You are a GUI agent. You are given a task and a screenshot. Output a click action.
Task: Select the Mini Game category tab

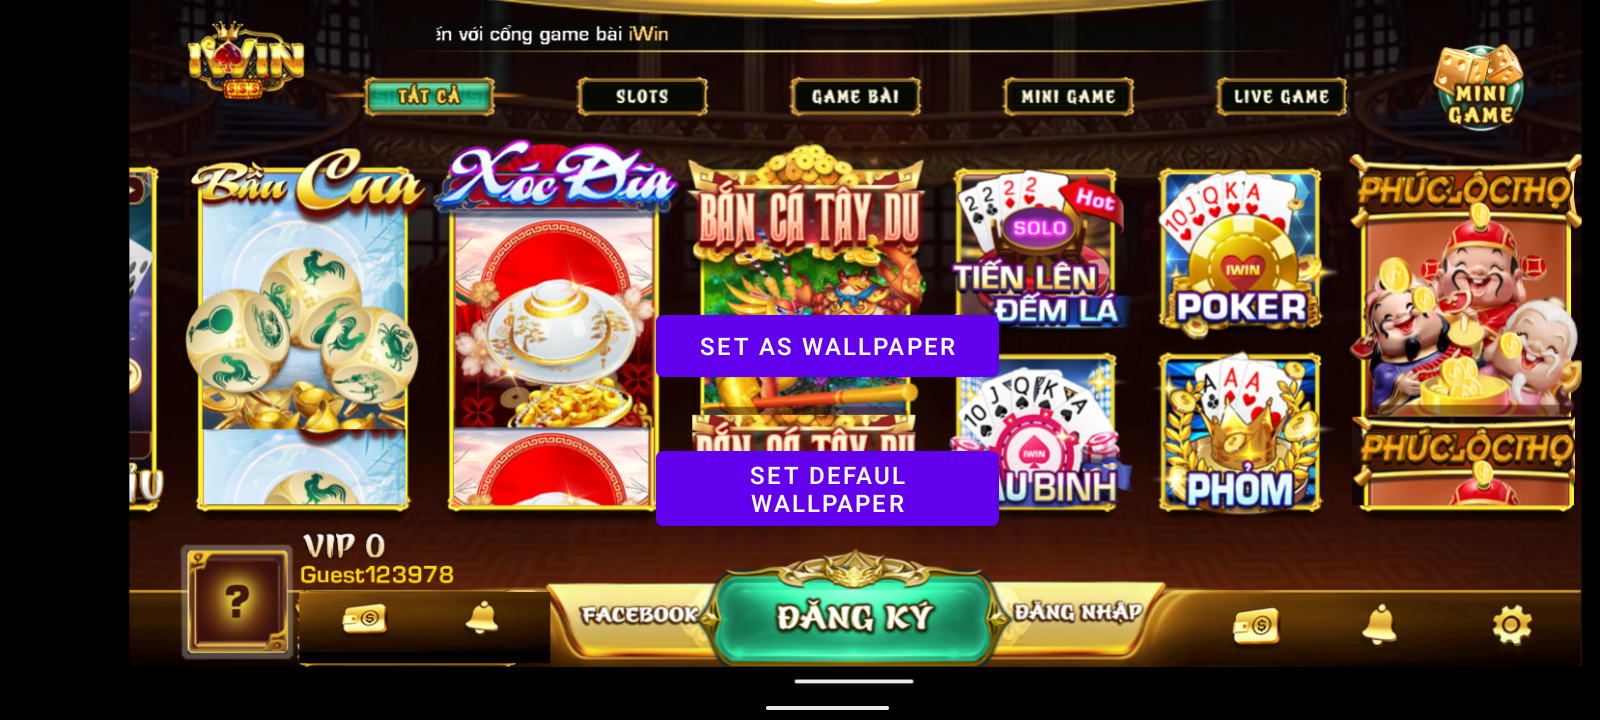tap(1068, 97)
